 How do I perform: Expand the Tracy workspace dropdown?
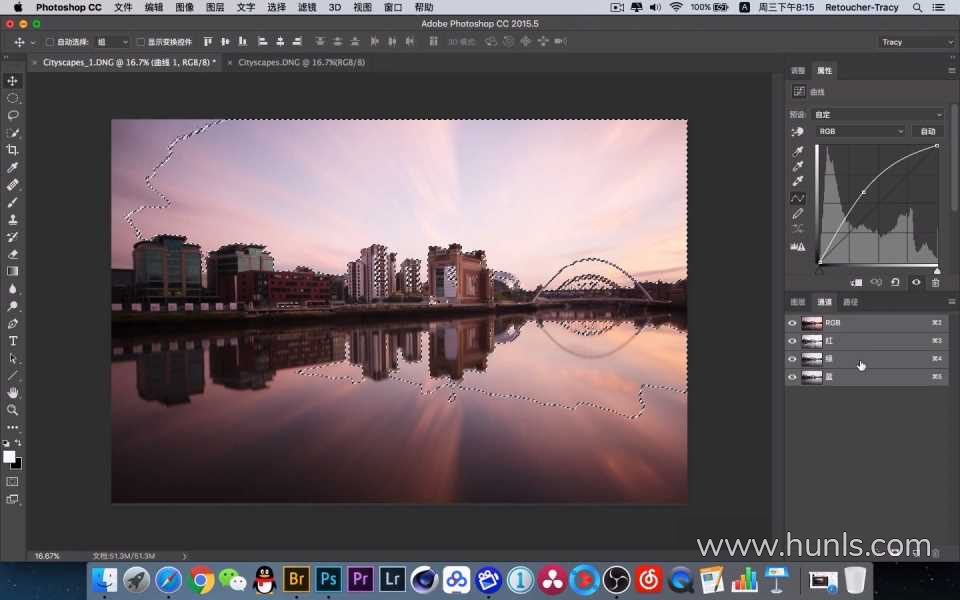pos(916,42)
